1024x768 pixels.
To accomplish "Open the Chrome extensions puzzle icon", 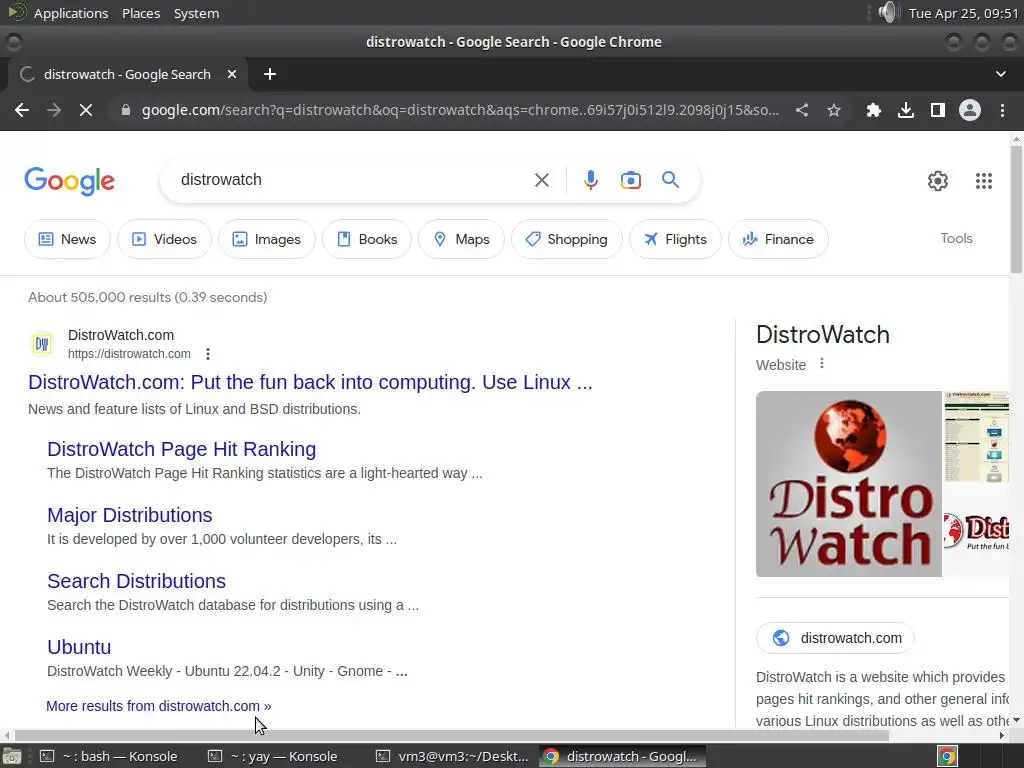I will click(x=873, y=110).
